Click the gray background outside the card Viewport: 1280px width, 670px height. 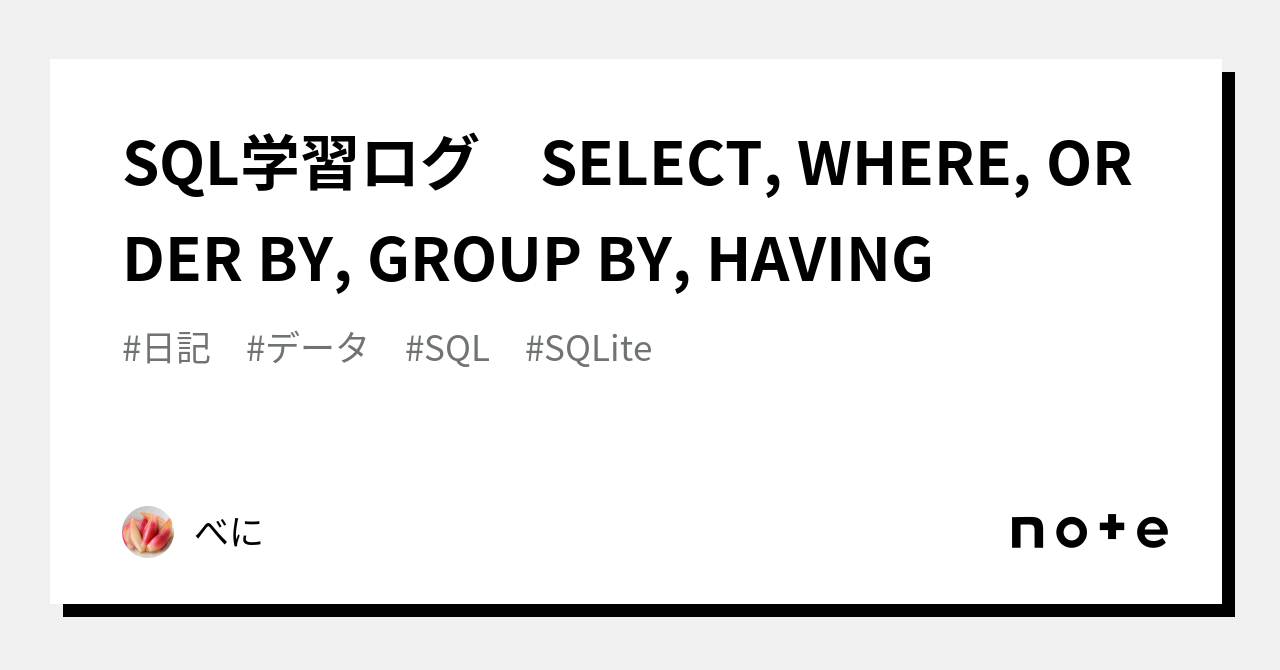640,30
